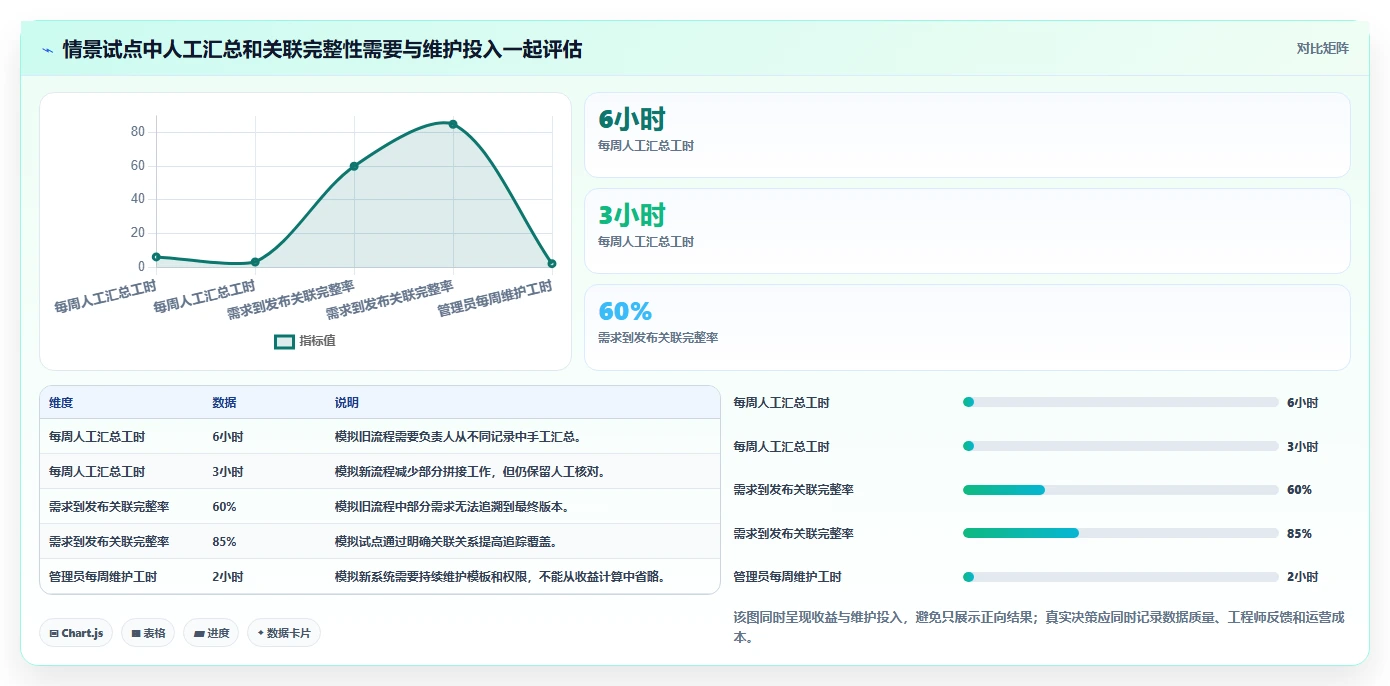Click the 3小时 value in the middle stat card
This screenshot has width=1390, height=686.
click(631, 215)
